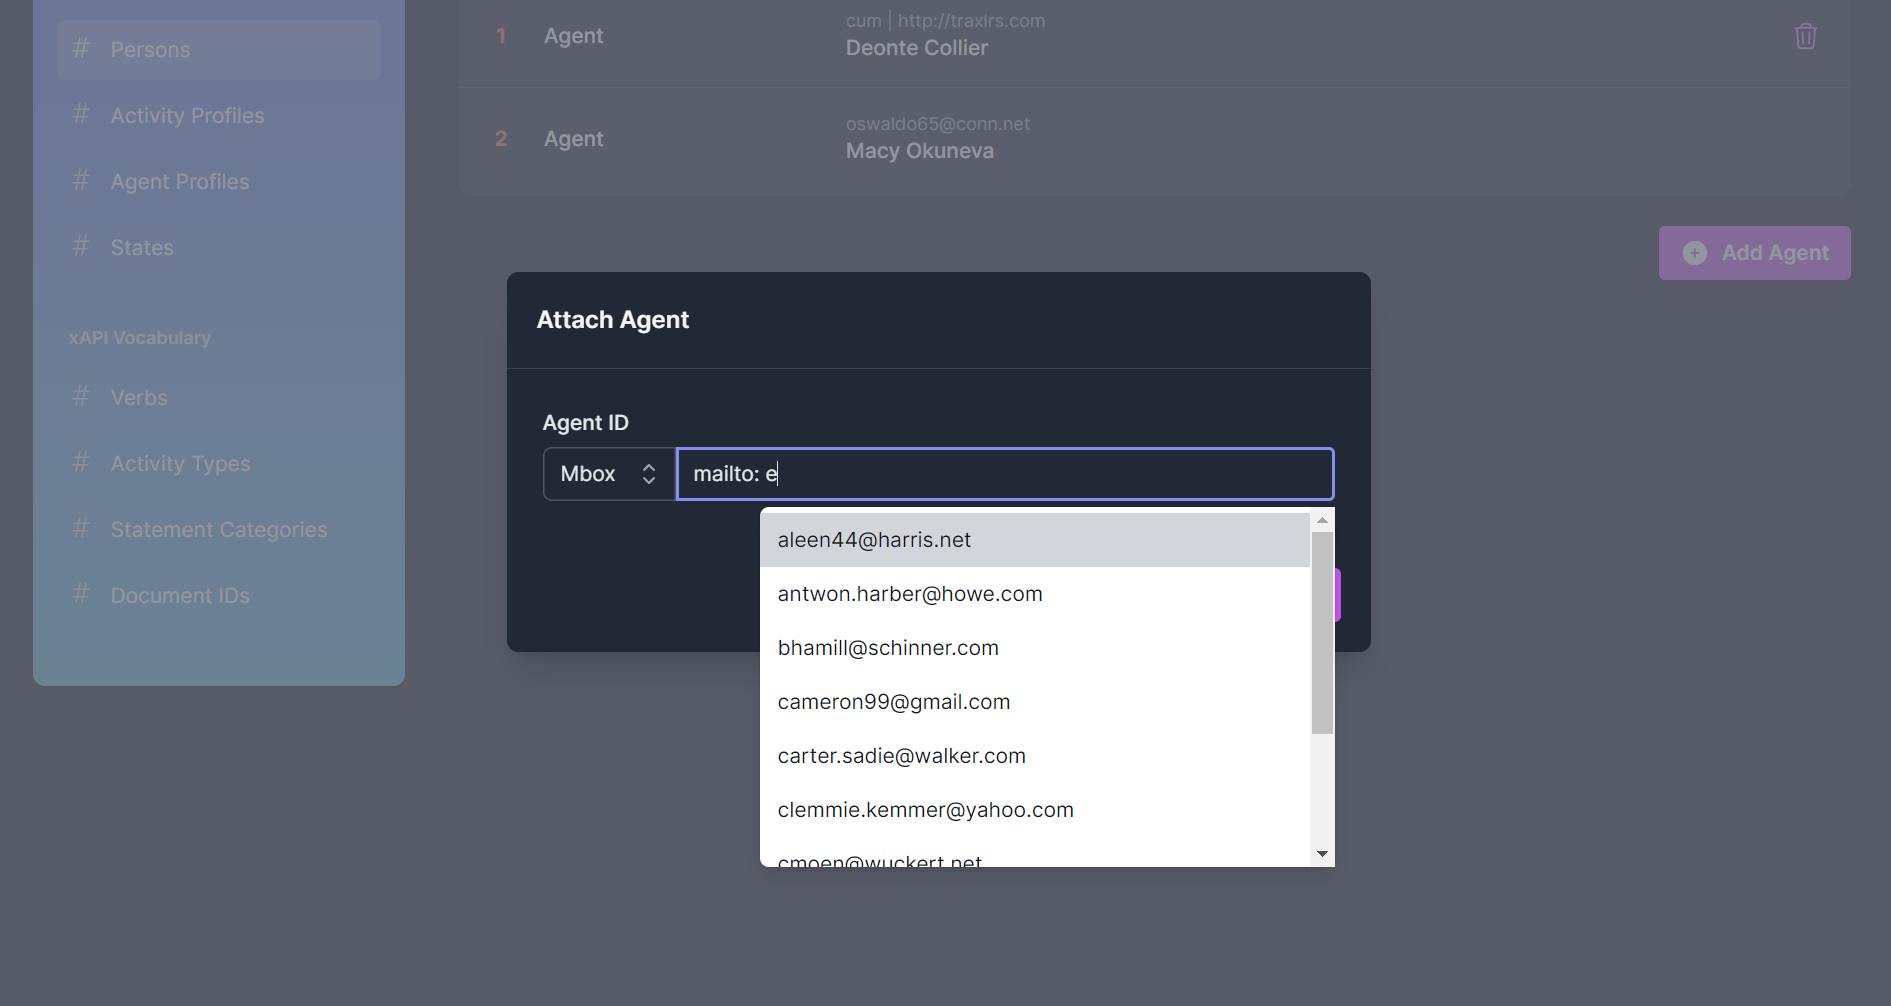Screen dimensions: 1891x1006
Task: Open Activity Profiles in sidebar
Action: 187,116
